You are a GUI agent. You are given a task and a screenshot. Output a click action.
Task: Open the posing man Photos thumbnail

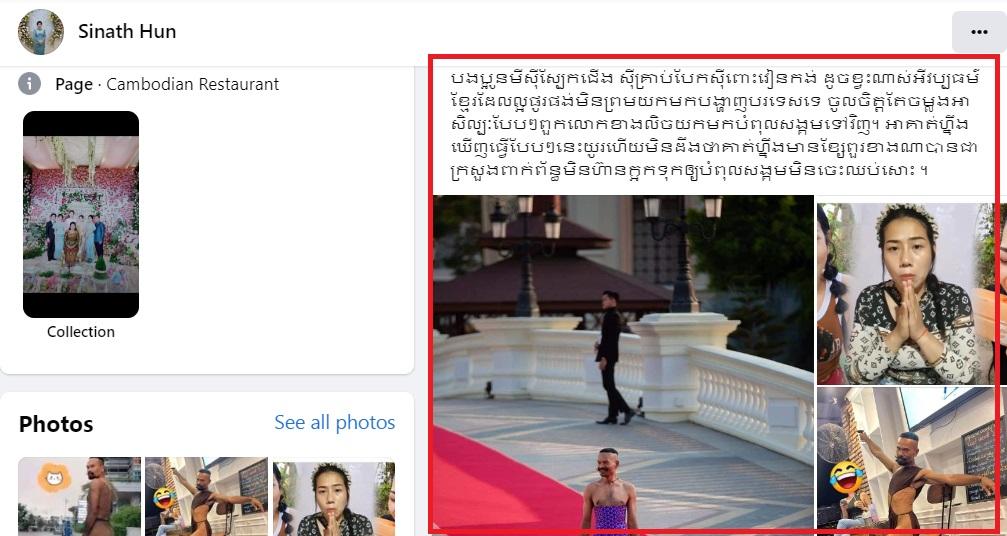pos(207,496)
